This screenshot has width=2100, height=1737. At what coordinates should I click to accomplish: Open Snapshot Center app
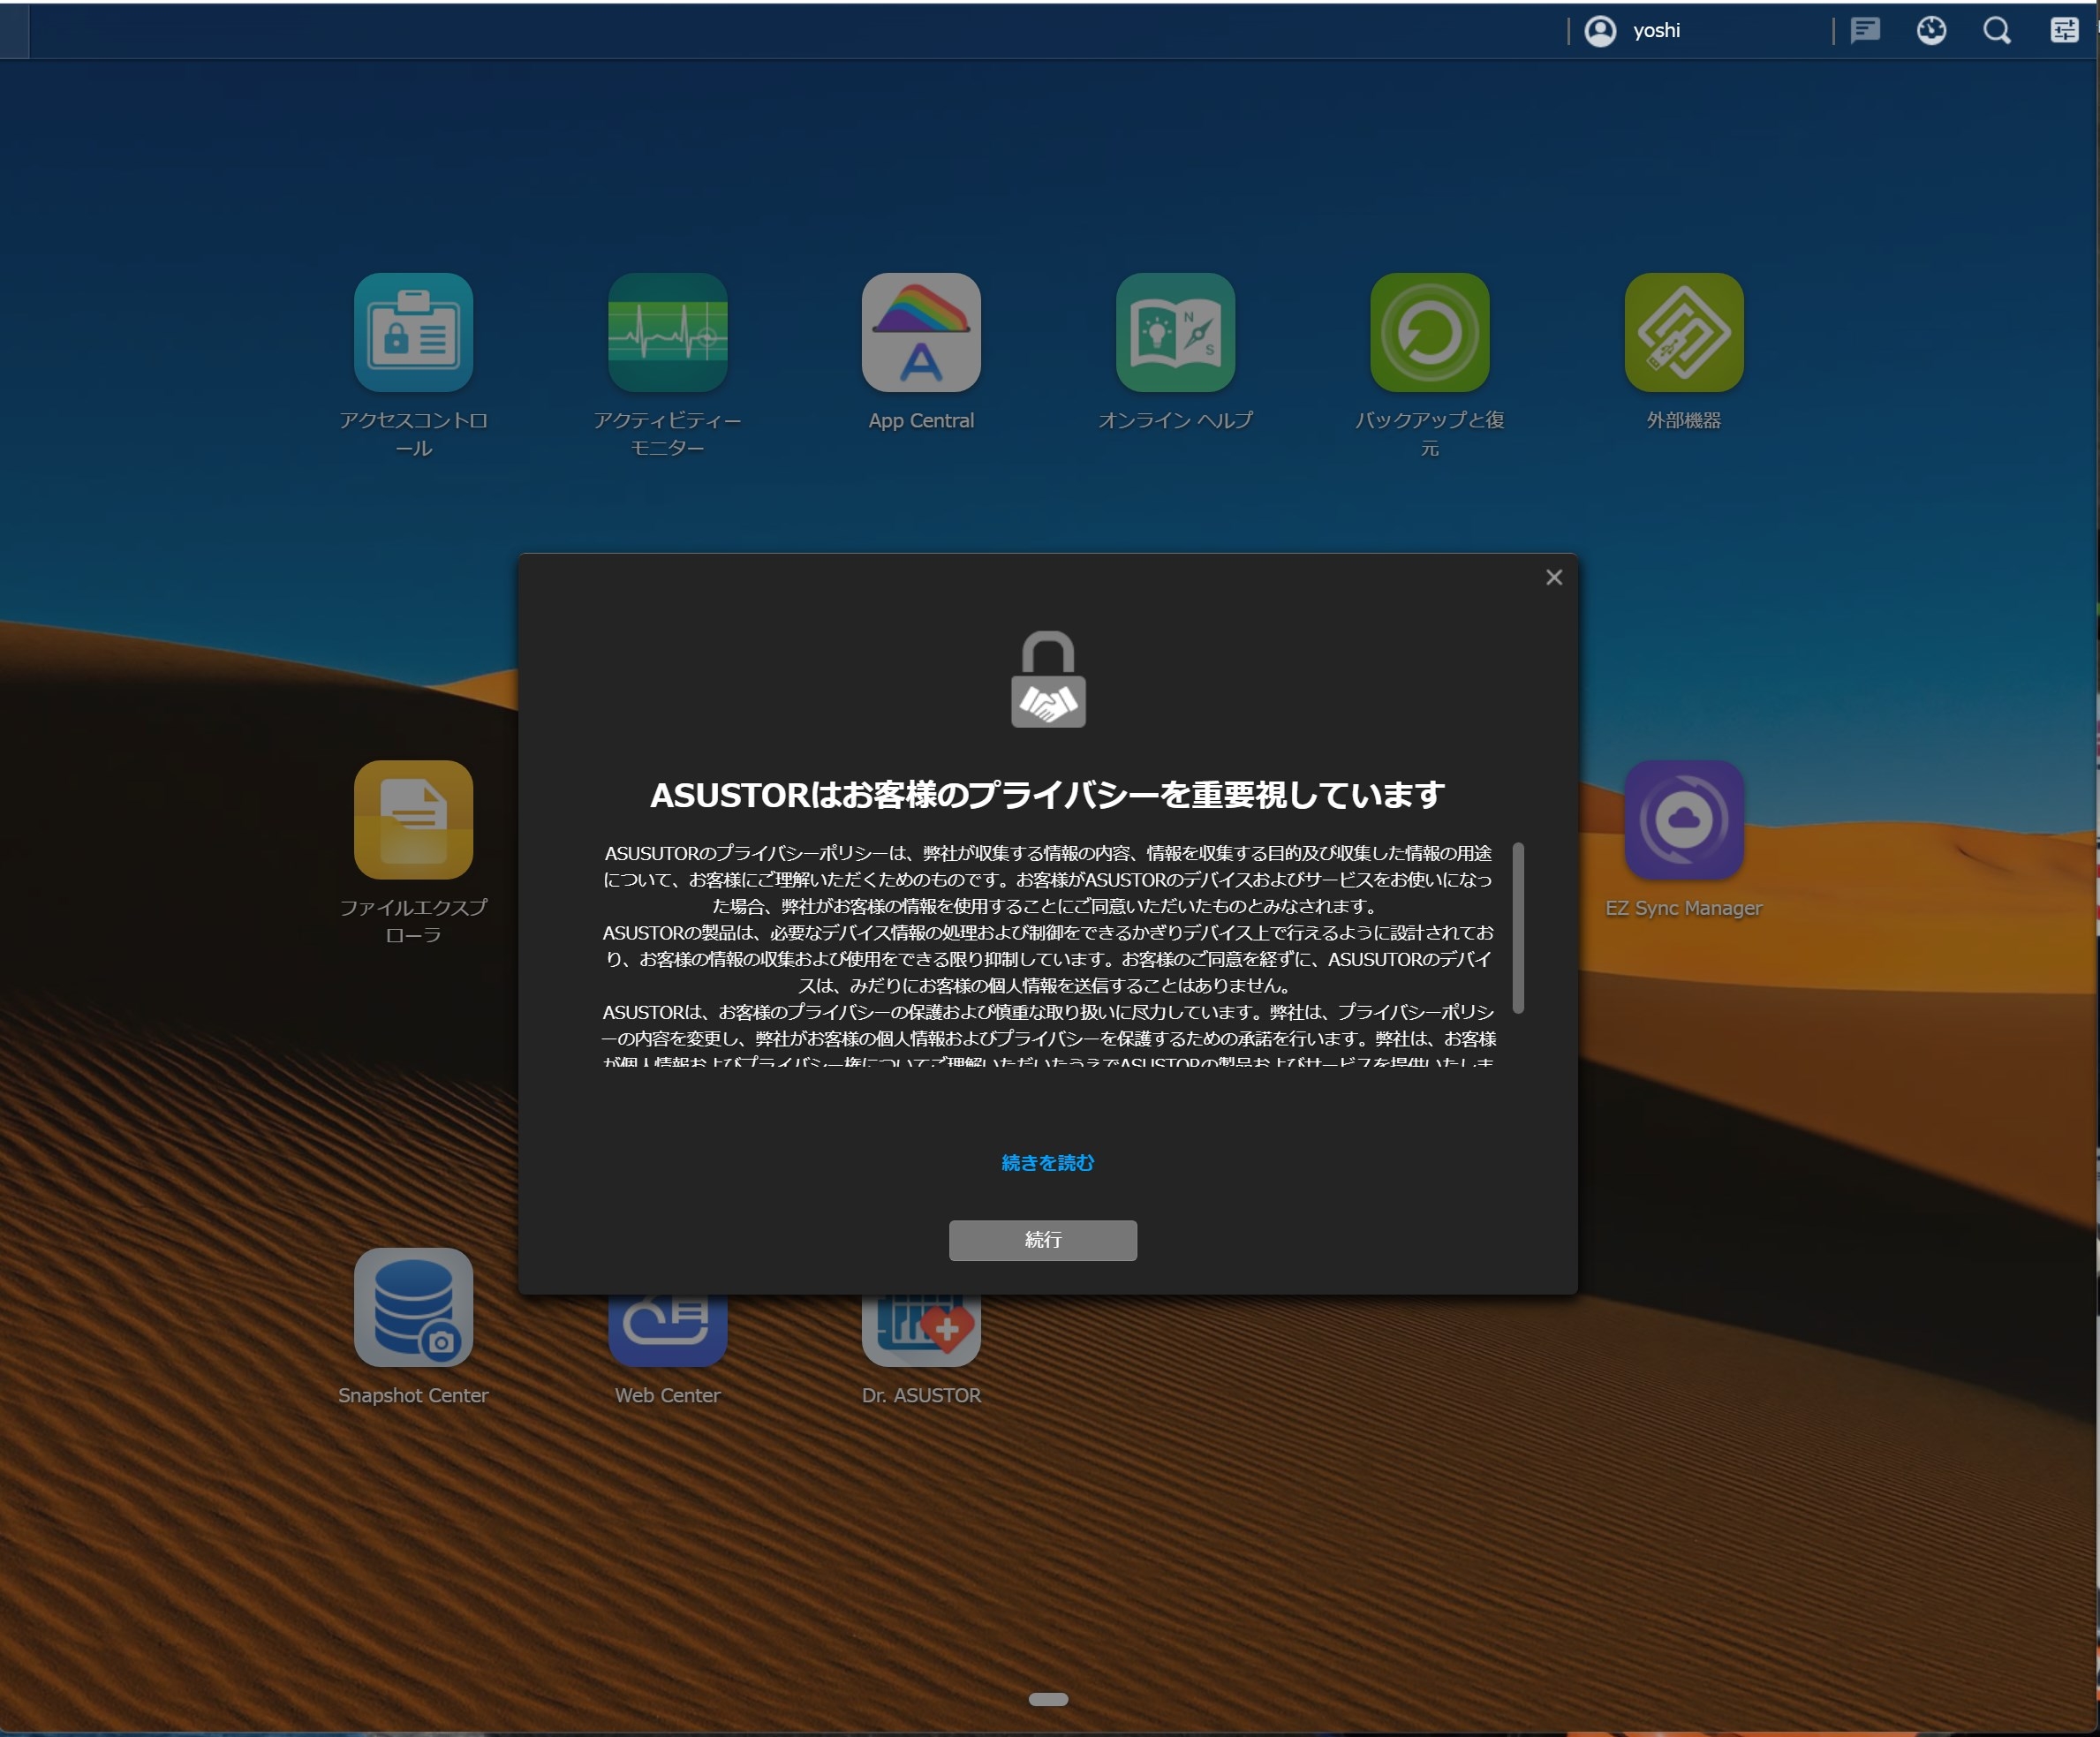(413, 1307)
